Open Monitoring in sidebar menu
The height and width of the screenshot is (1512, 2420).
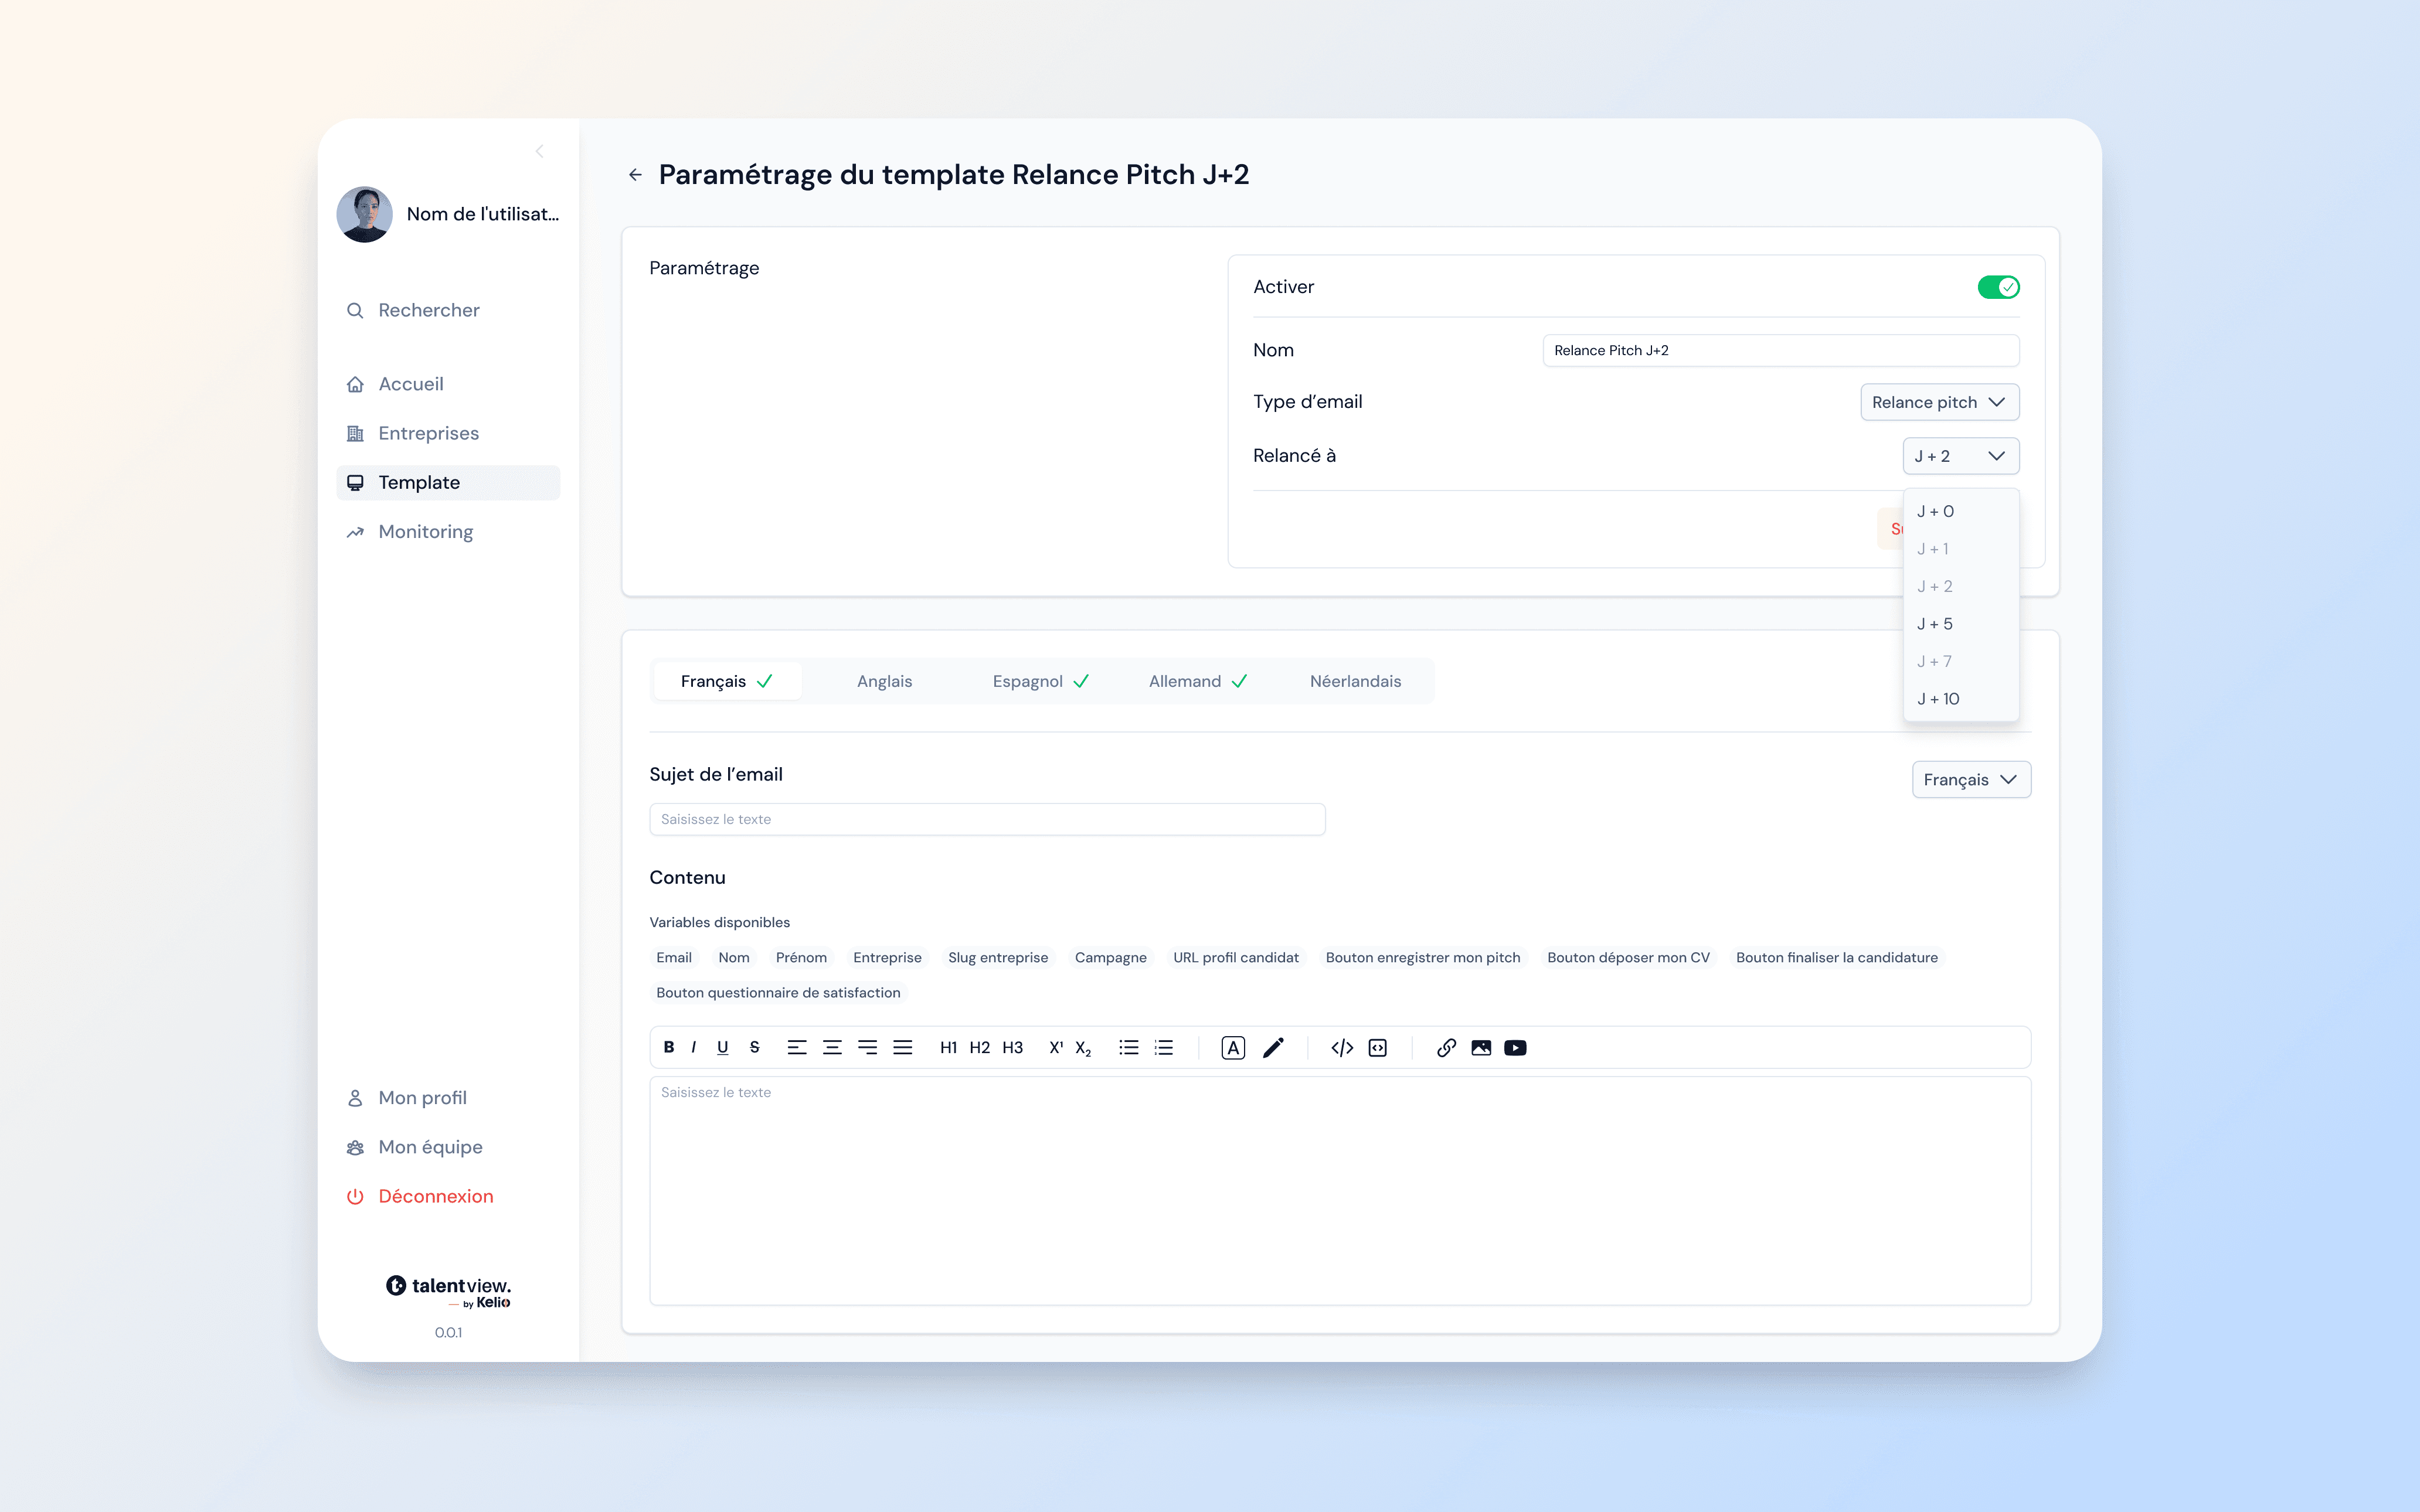coord(425,532)
